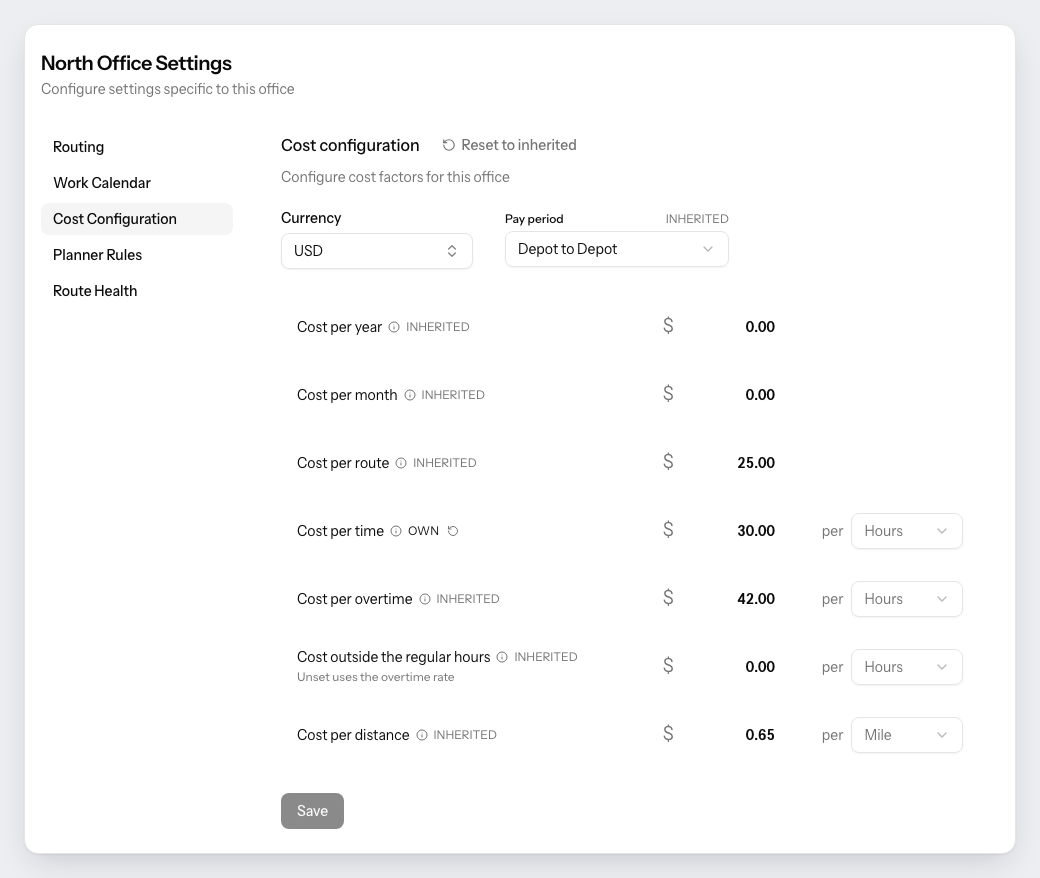Reset Cost per time with the OWN revert icon
This screenshot has width=1040, height=878.
[453, 531]
